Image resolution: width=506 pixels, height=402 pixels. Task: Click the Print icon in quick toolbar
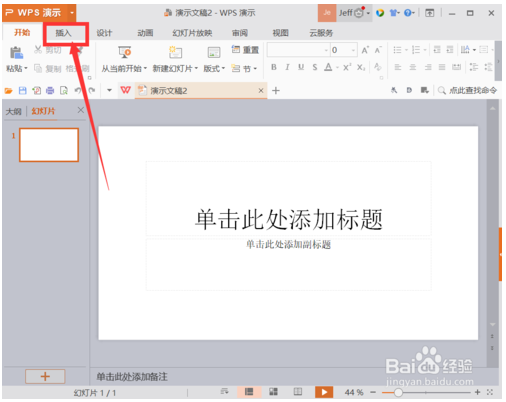point(50,90)
